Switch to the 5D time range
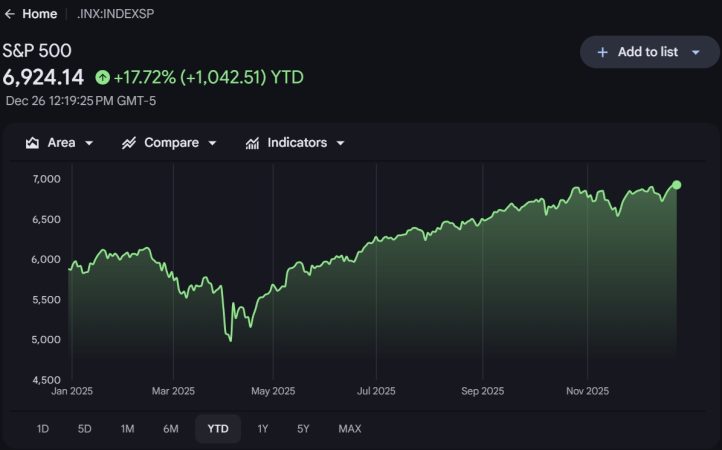 click(x=85, y=429)
